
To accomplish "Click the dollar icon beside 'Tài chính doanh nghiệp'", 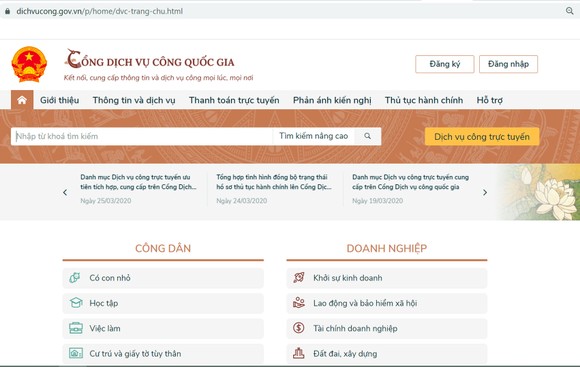I will click(299, 327).
